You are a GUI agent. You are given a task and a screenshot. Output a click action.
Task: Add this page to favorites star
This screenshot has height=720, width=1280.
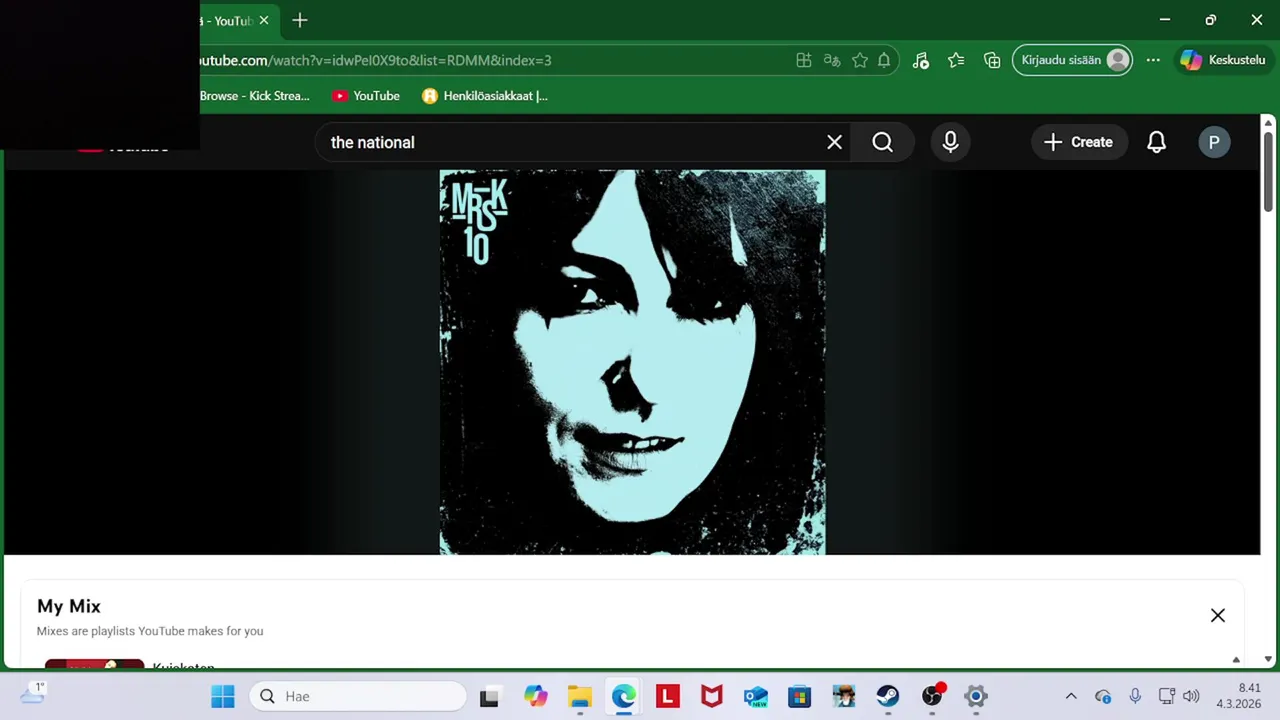859,60
